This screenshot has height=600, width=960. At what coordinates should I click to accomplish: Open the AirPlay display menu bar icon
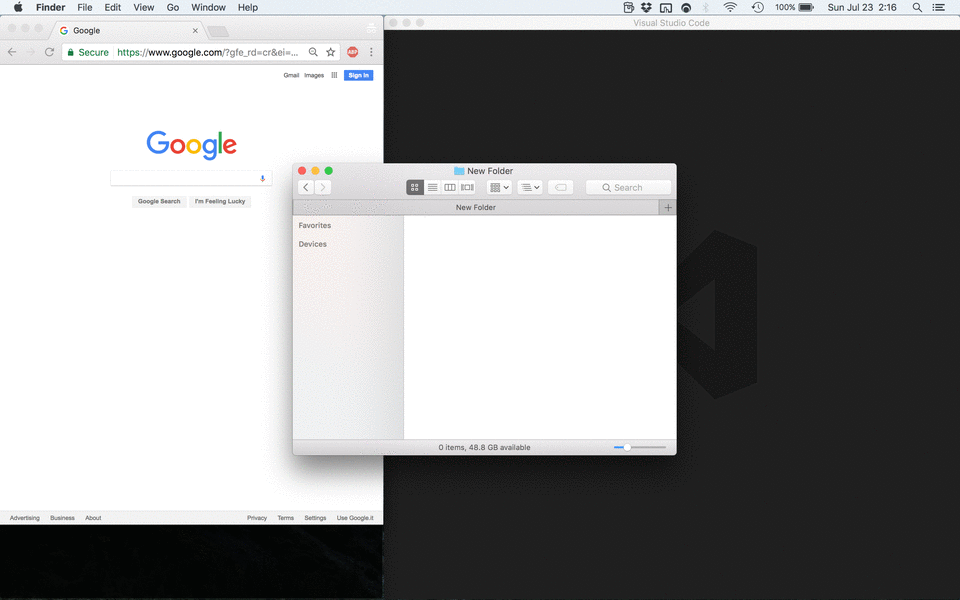pos(666,7)
